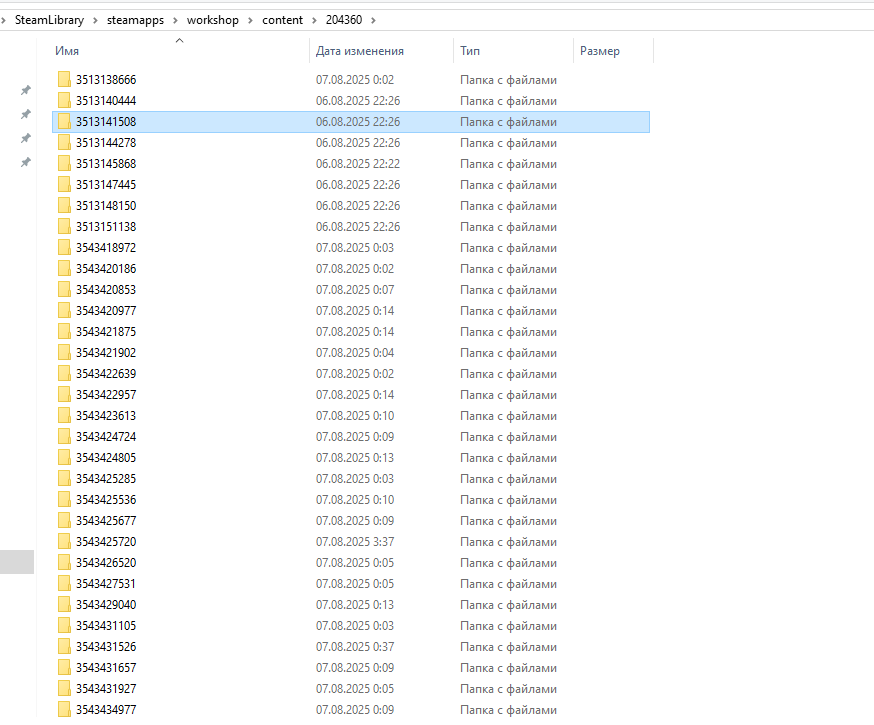Click the fourth pin icon in the left pane
Viewport: 874px width, 725px height.
click(x=26, y=162)
